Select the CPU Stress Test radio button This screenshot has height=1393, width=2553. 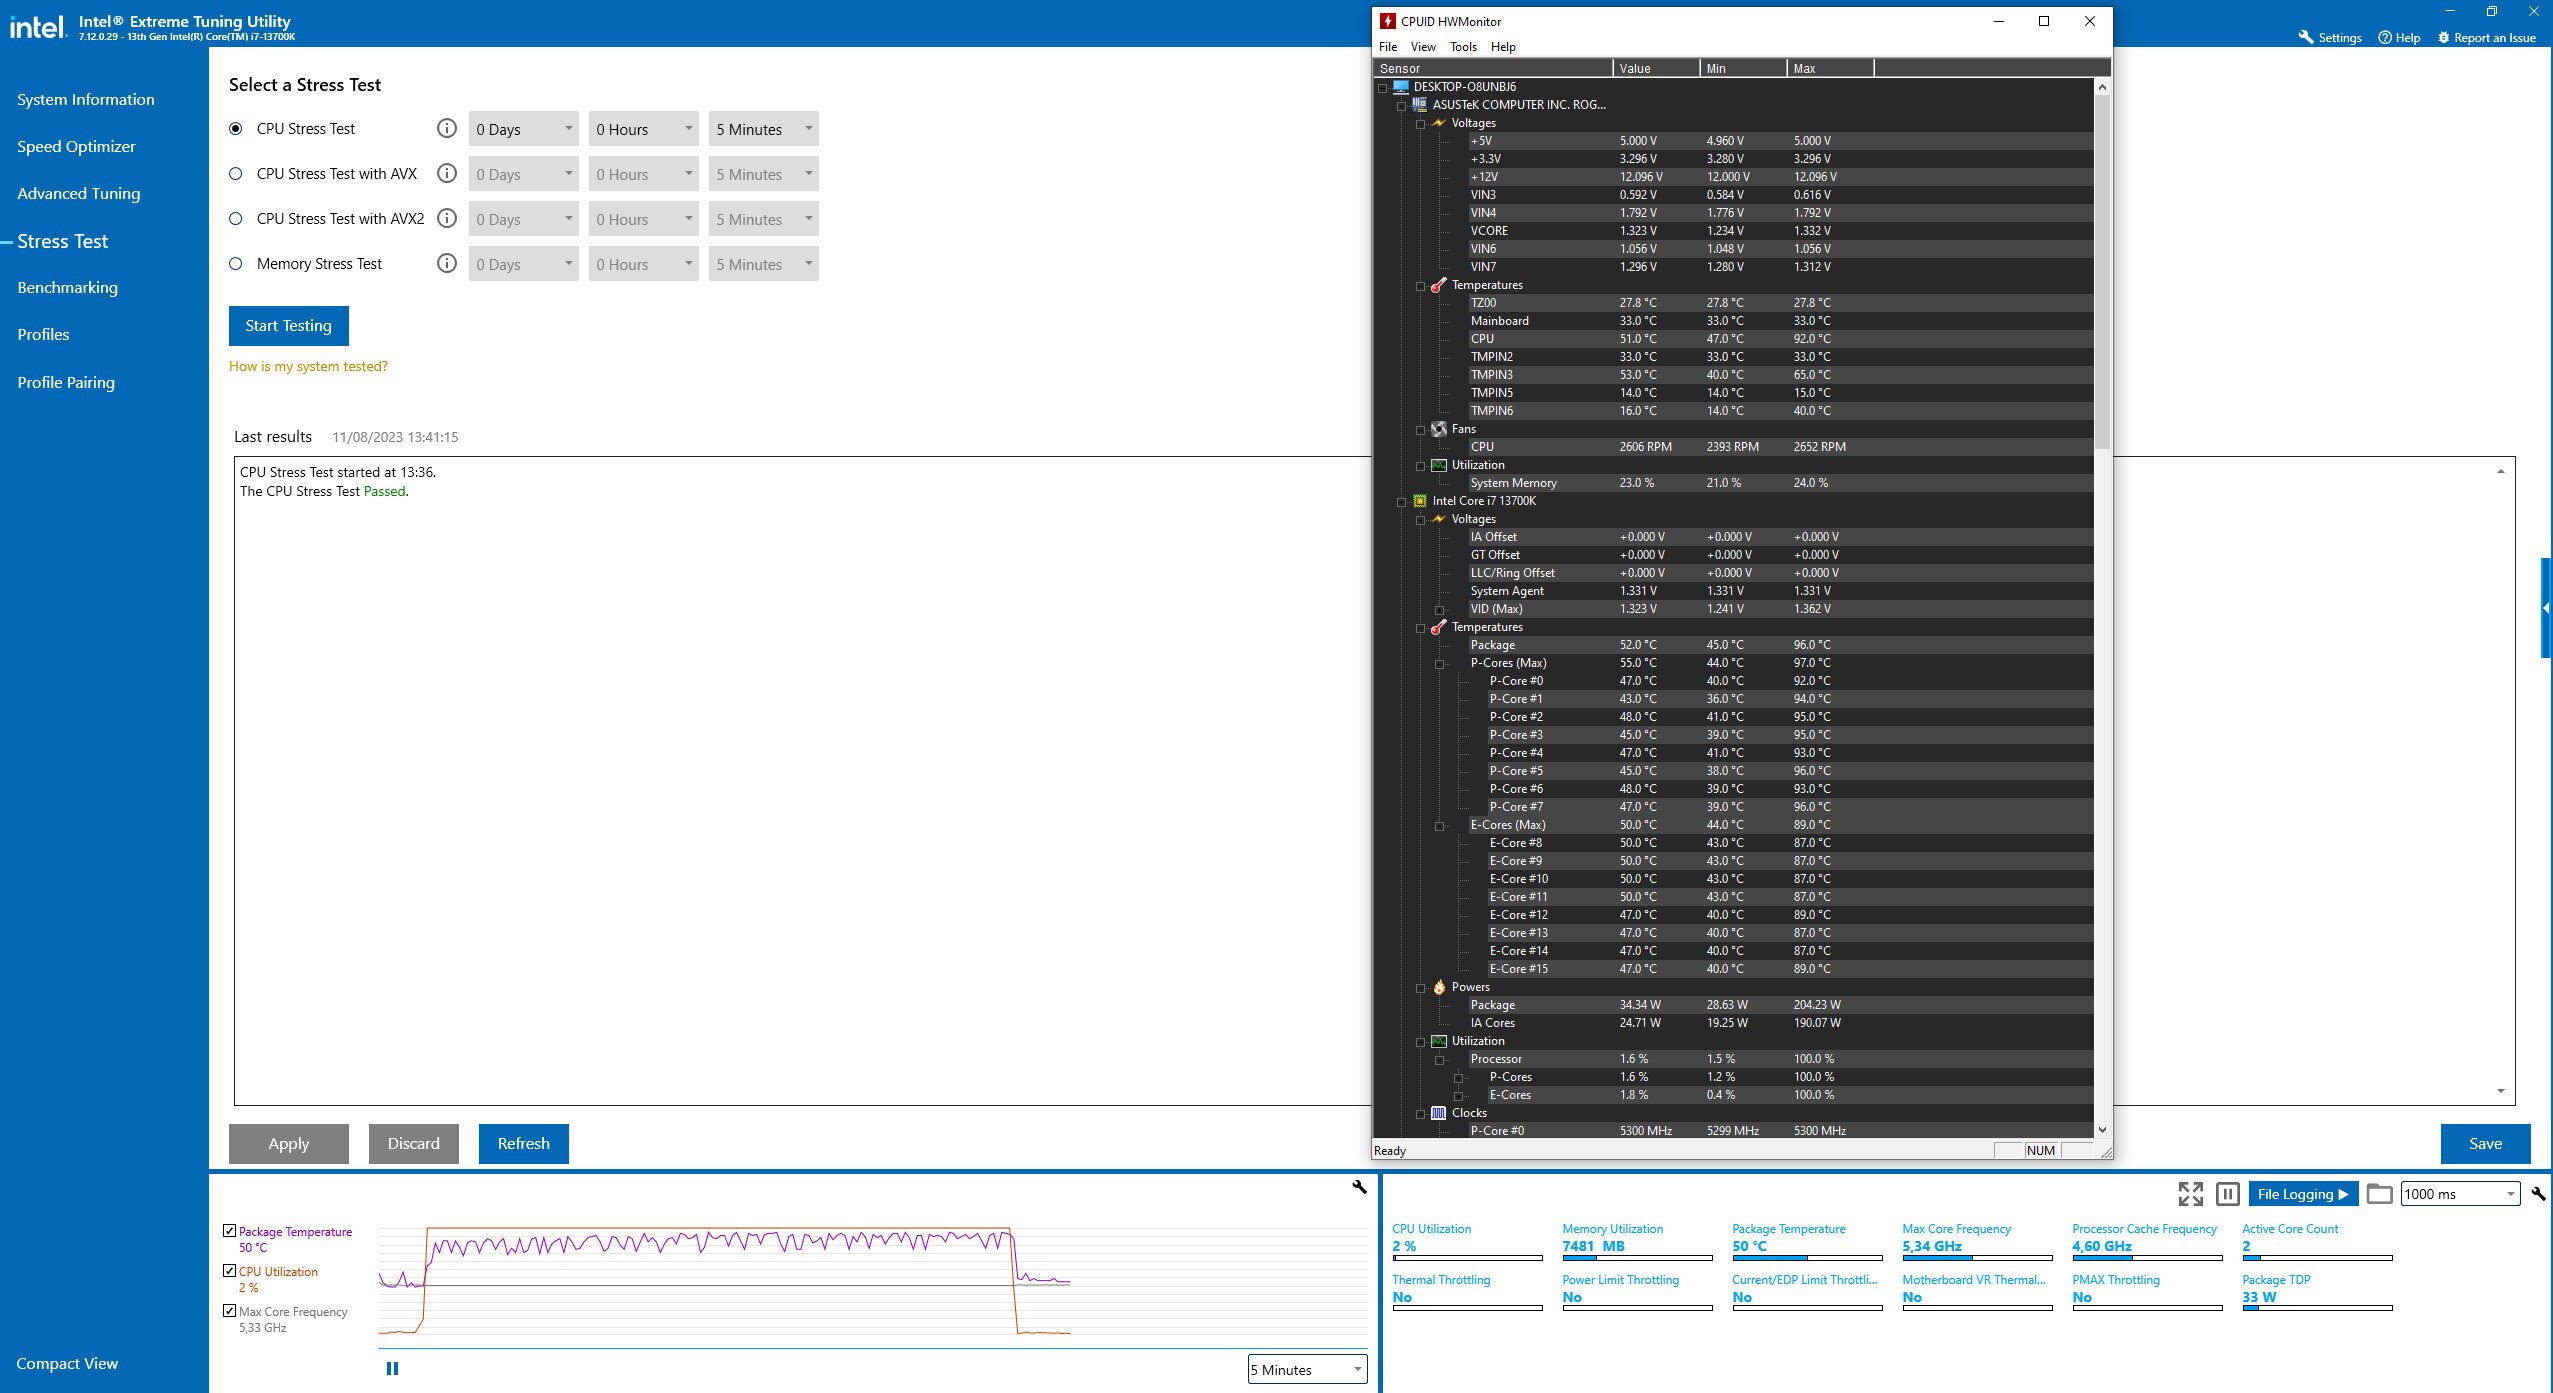click(236, 129)
